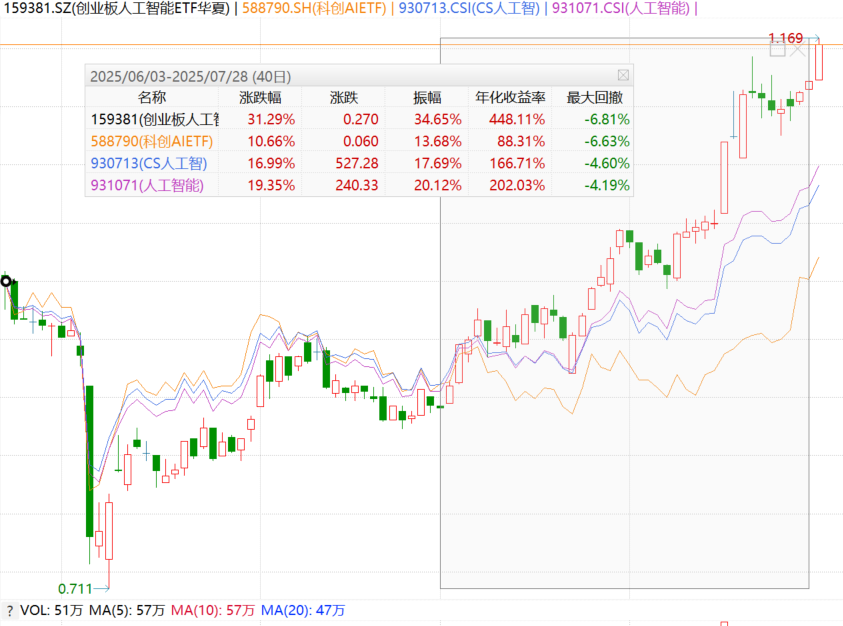
Task: Click the 0.711 low price label
Action: (75, 589)
